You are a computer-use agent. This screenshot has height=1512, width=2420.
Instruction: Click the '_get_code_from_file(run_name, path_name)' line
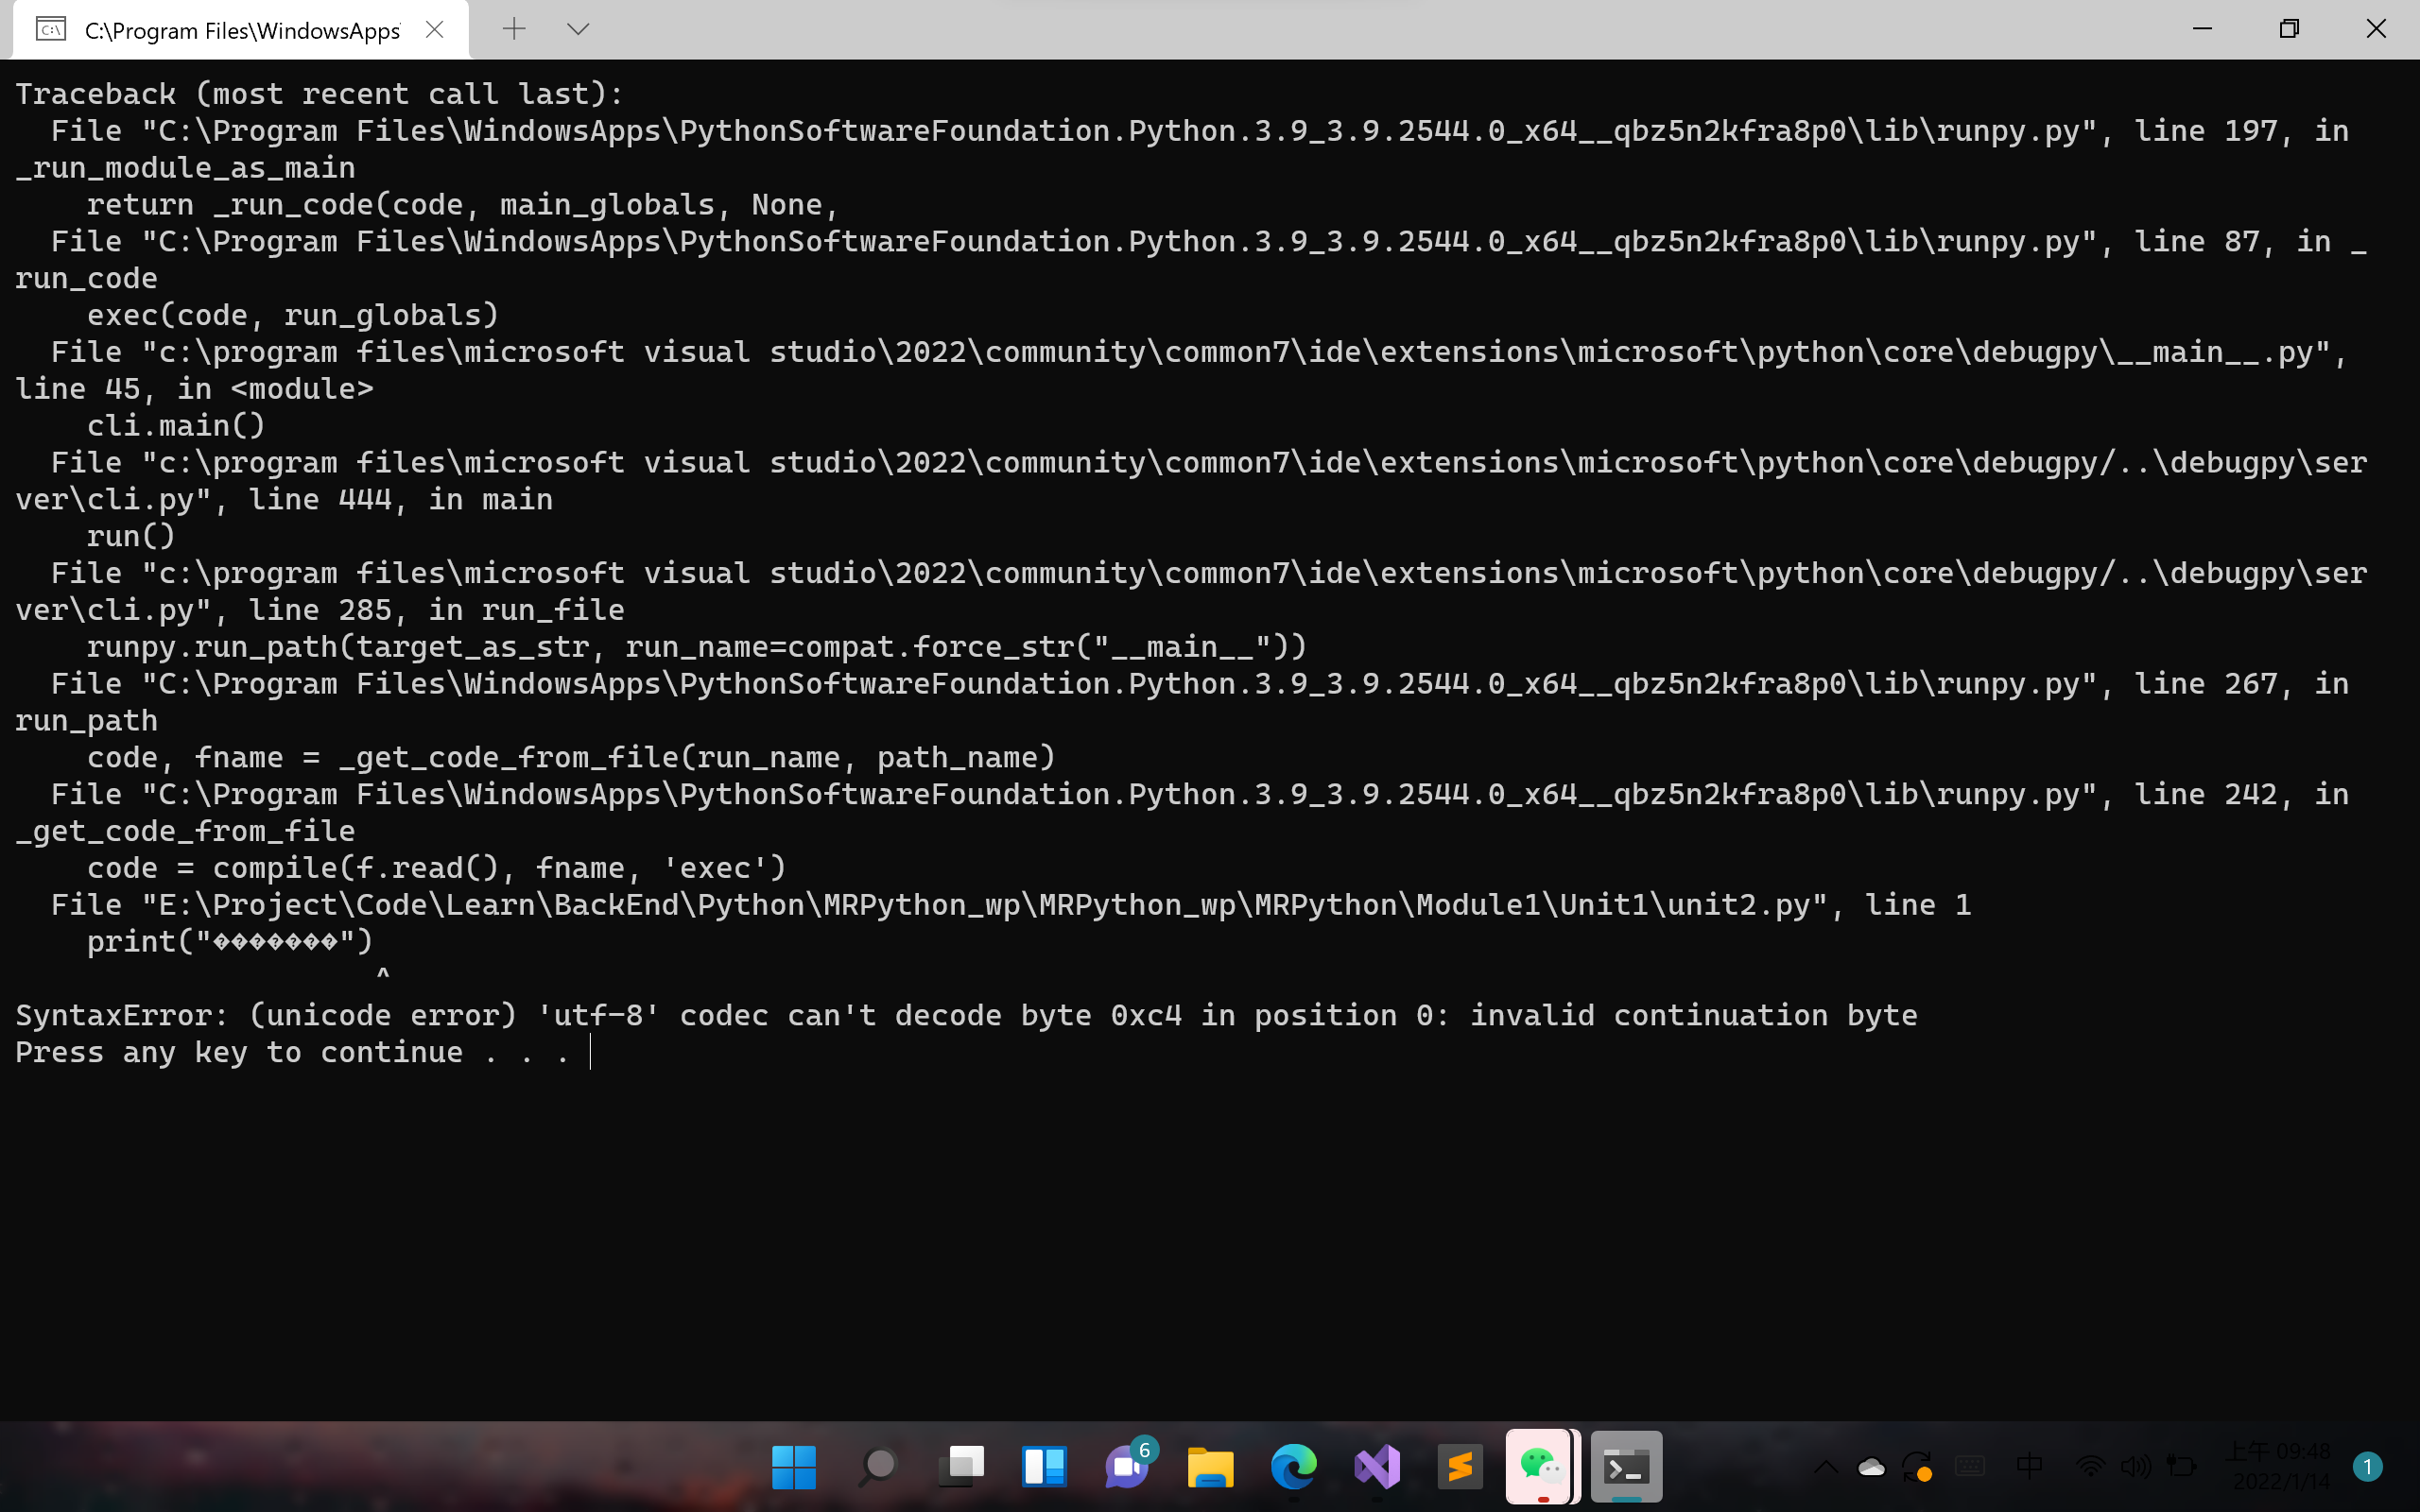coord(571,758)
